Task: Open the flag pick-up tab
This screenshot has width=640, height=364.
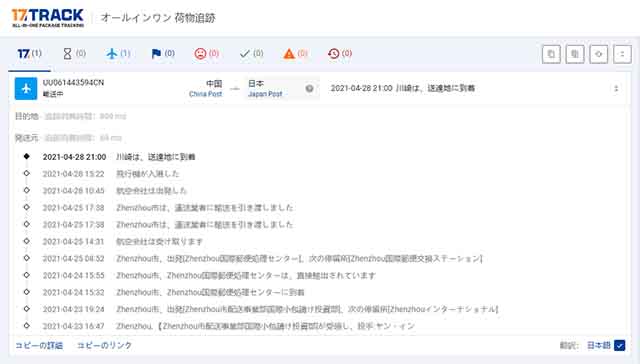Action: (x=163, y=53)
